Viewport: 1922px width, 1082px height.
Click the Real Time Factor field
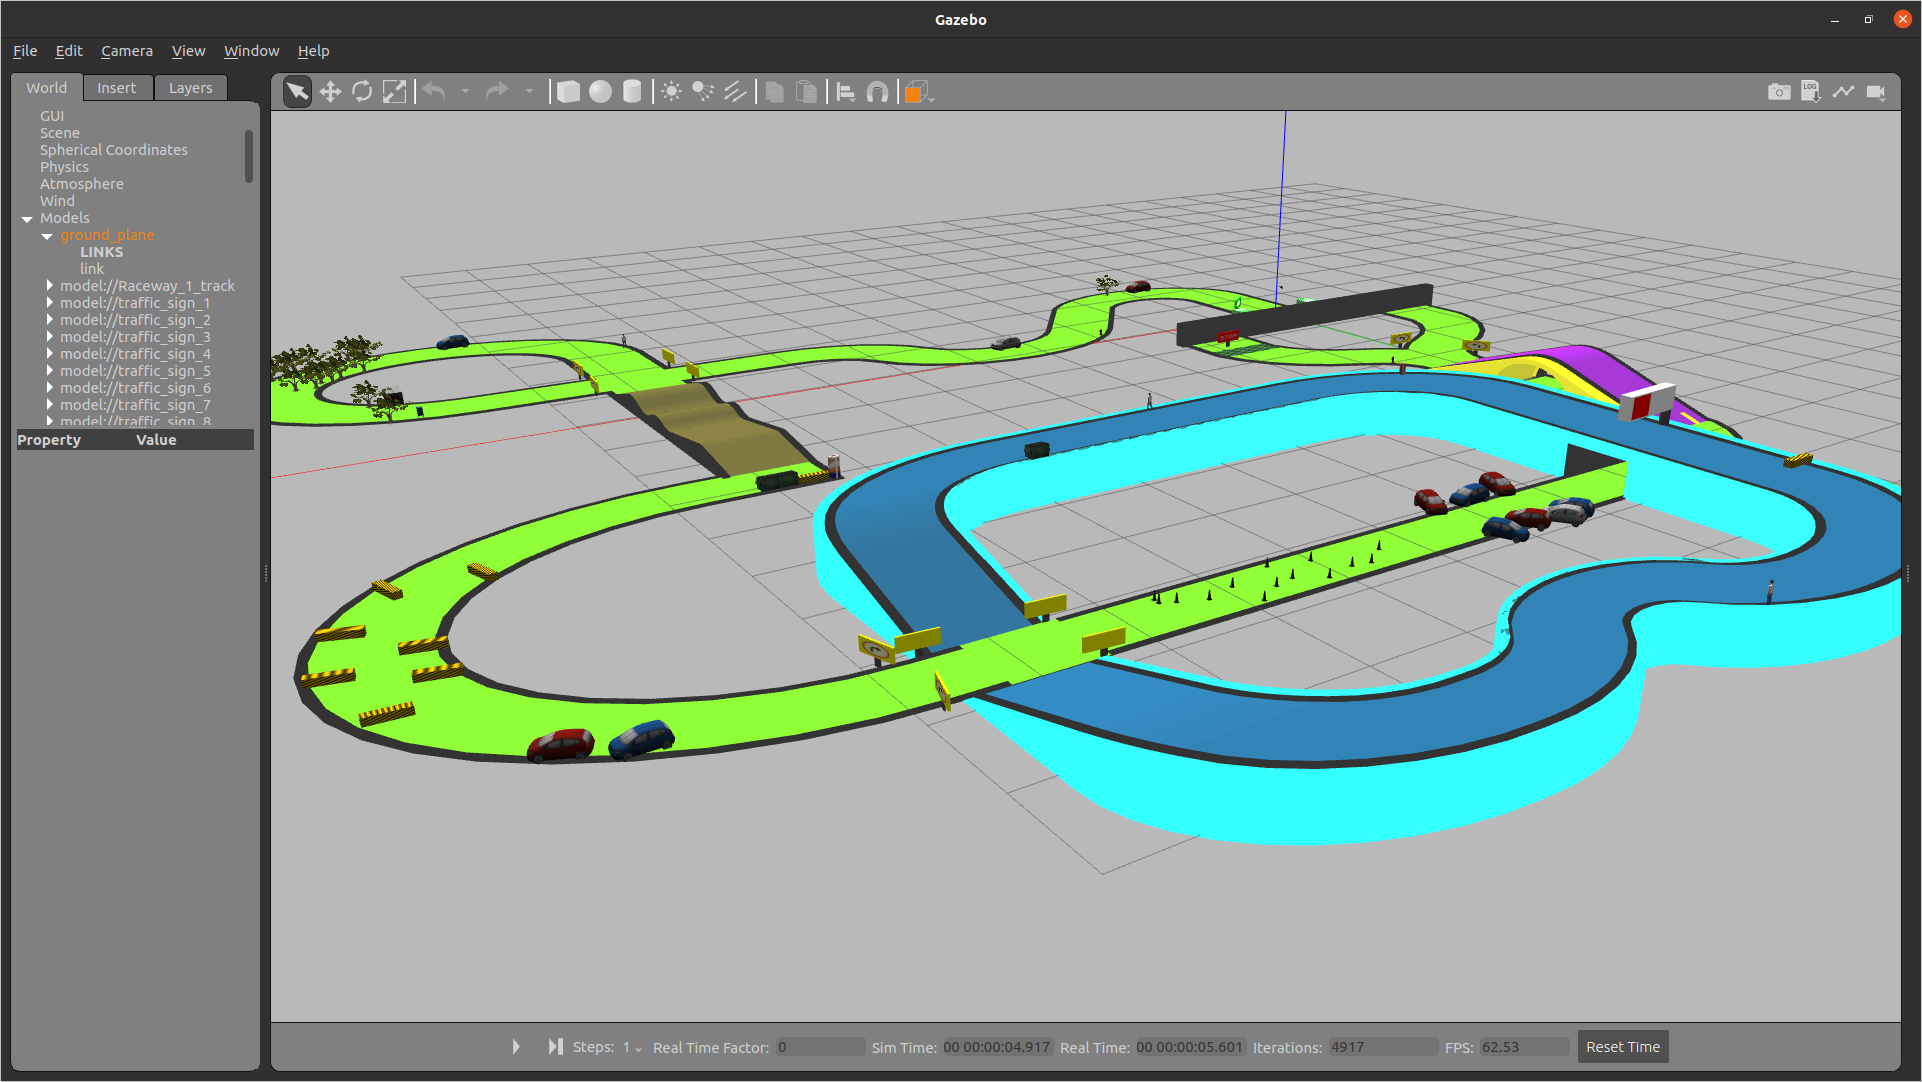tap(820, 1047)
